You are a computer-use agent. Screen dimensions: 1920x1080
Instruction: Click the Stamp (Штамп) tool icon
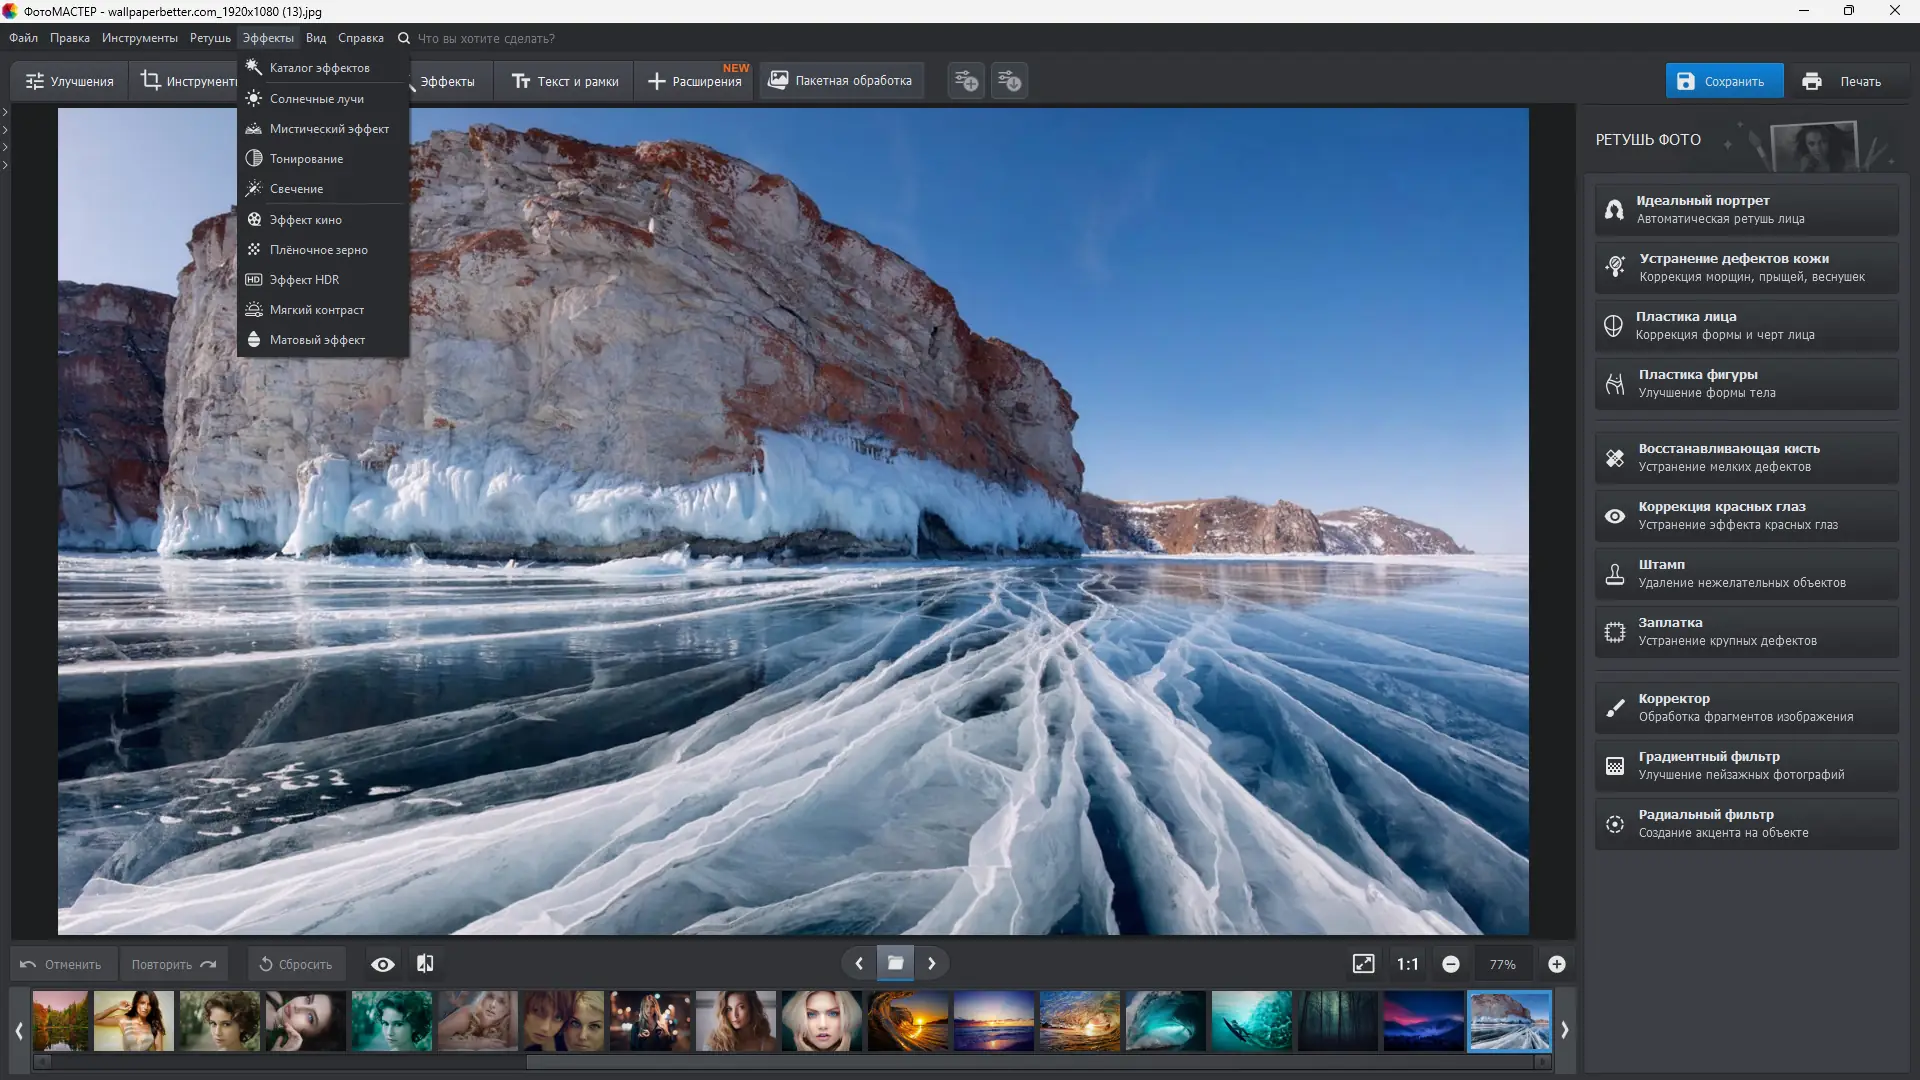point(1614,574)
